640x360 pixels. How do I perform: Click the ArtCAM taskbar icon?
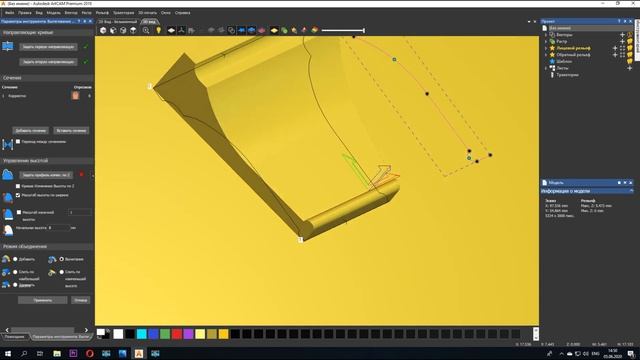coord(139,353)
